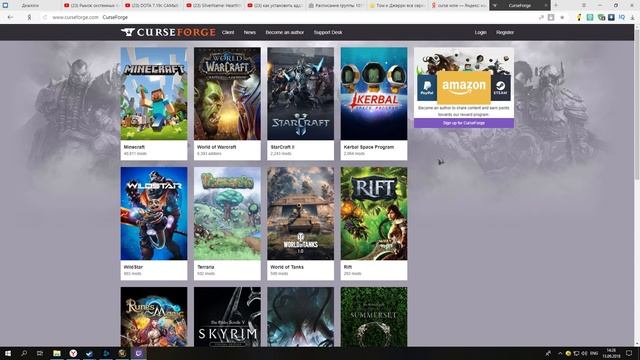Screen dimensions: 640x360
Task: Switch to Том и Джерри browser tab
Action: coord(397,6)
